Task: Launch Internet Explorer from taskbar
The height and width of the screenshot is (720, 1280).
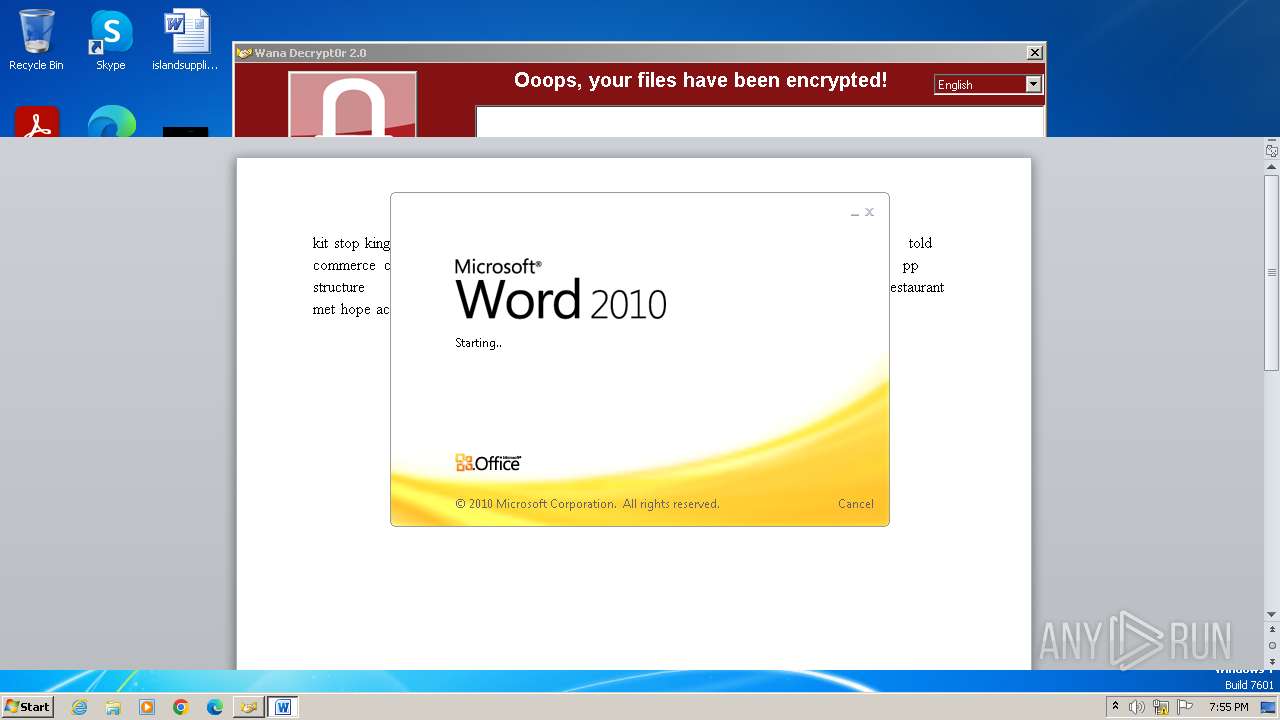Action: click(x=79, y=707)
